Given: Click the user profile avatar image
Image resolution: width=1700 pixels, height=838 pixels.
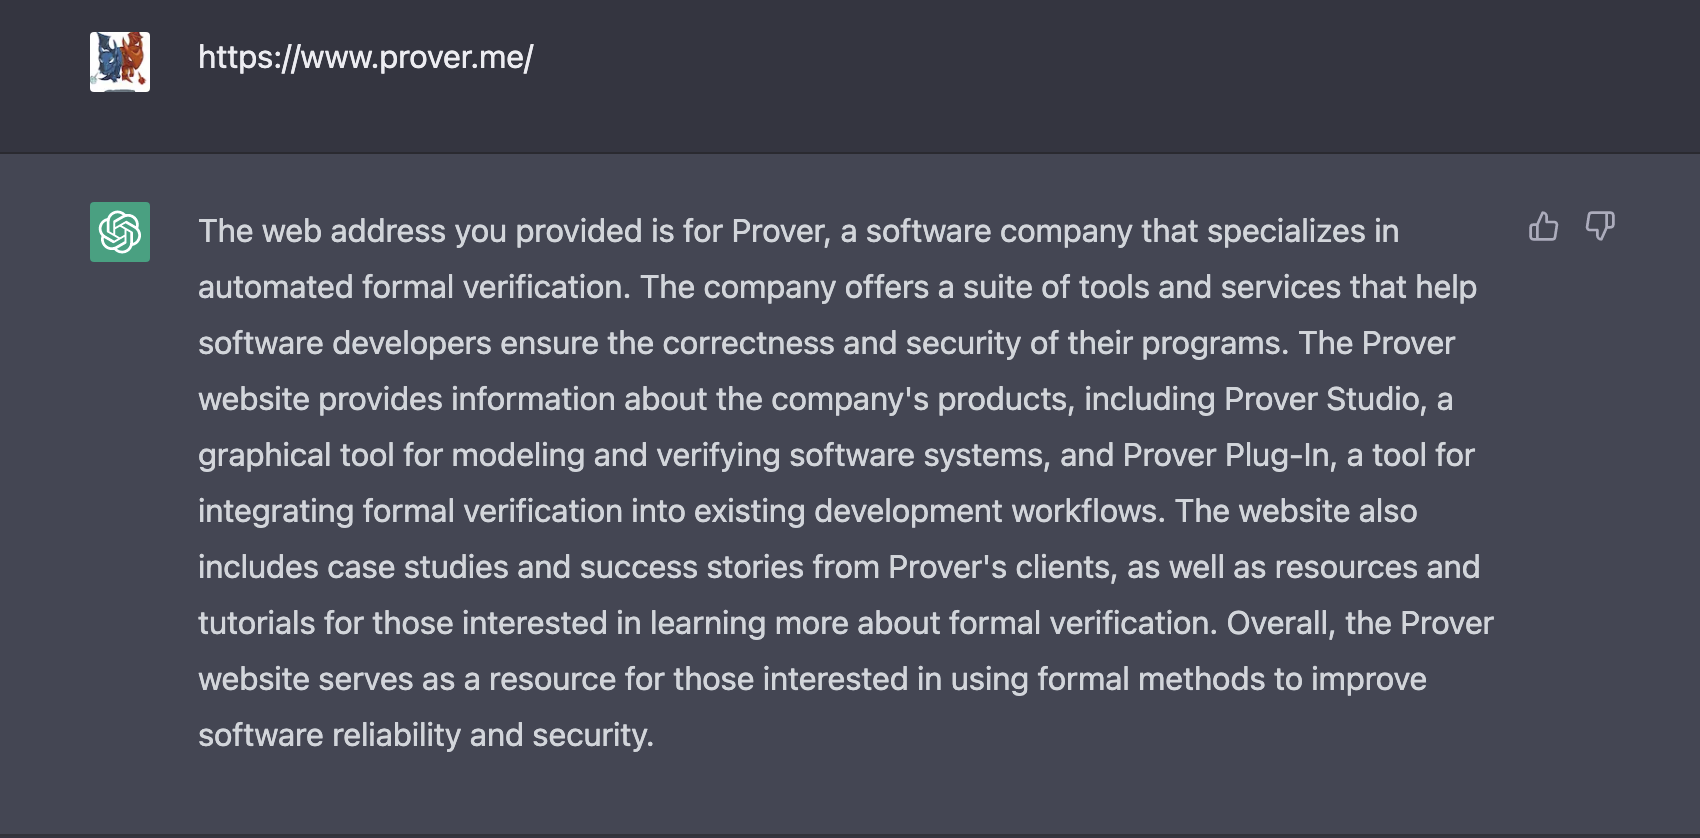Looking at the screenshot, I should click(x=120, y=62).
